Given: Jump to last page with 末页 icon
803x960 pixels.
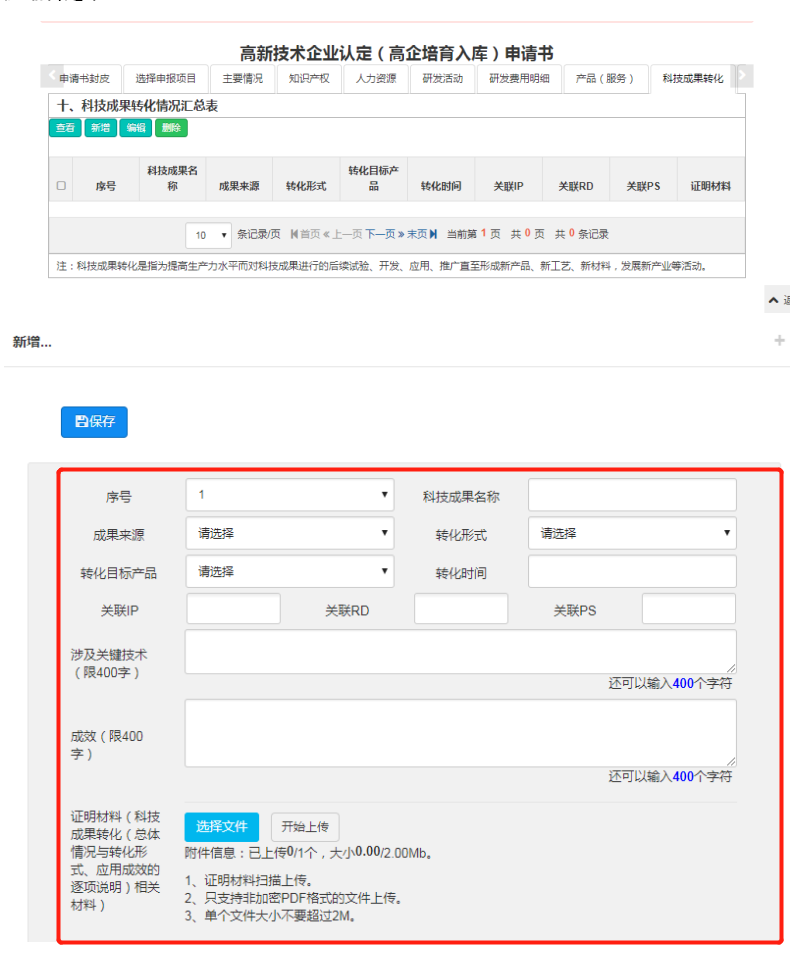Looking at the screenshot, I should [x=418, y=233].
